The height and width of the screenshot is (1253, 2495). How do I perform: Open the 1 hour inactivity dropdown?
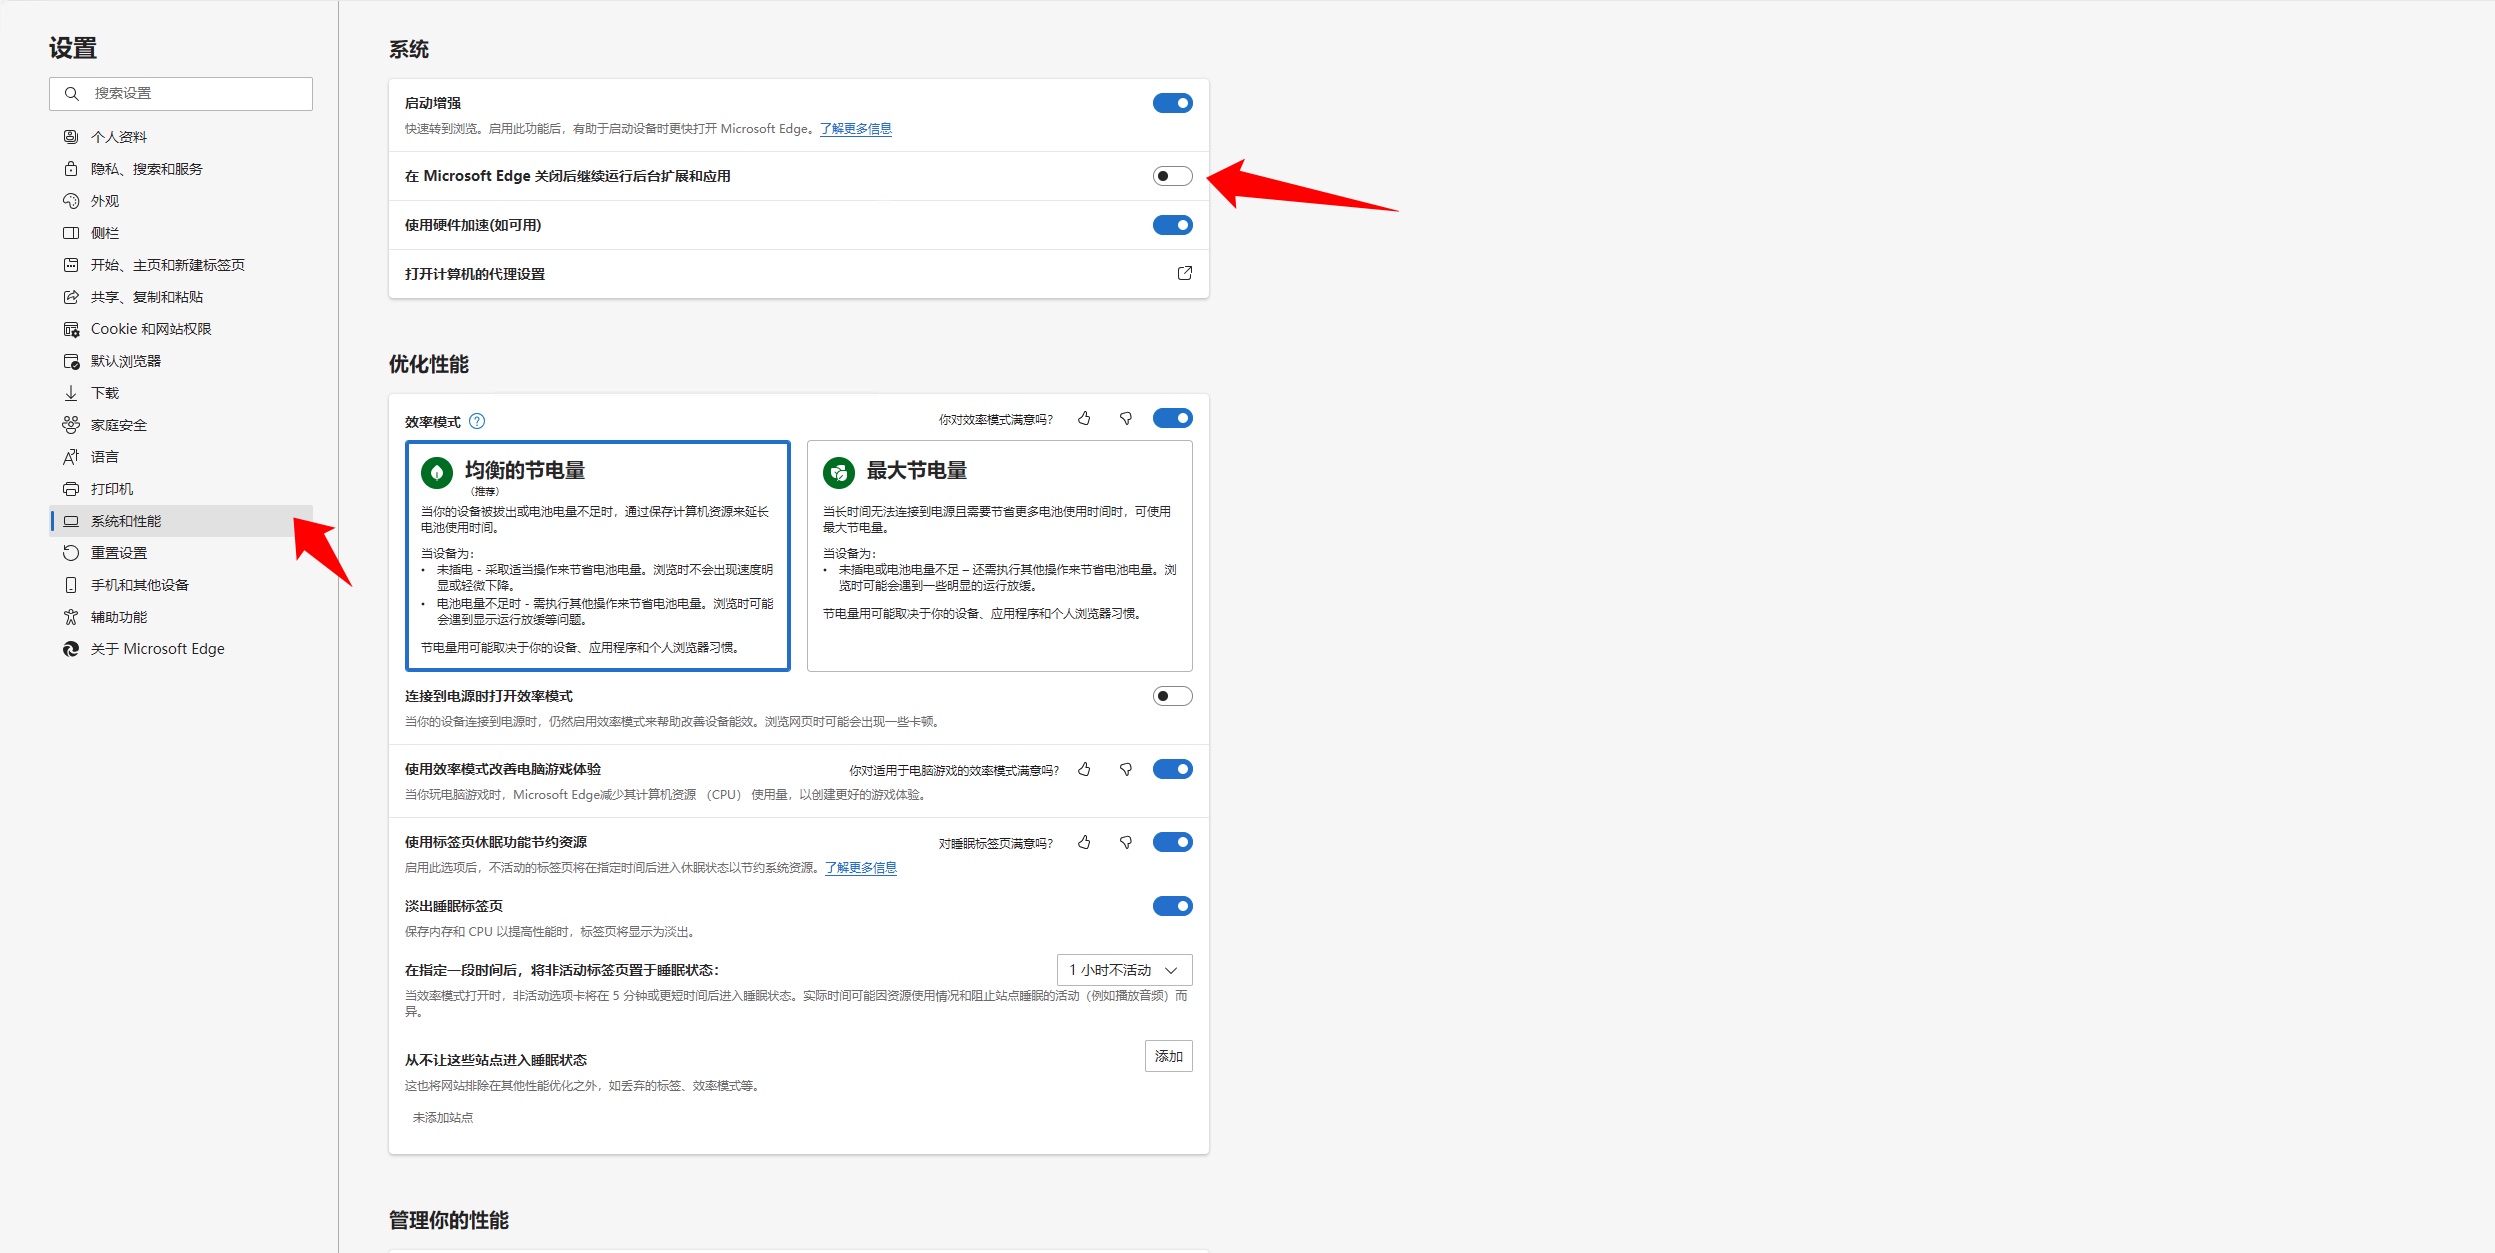coord(1124,970)
